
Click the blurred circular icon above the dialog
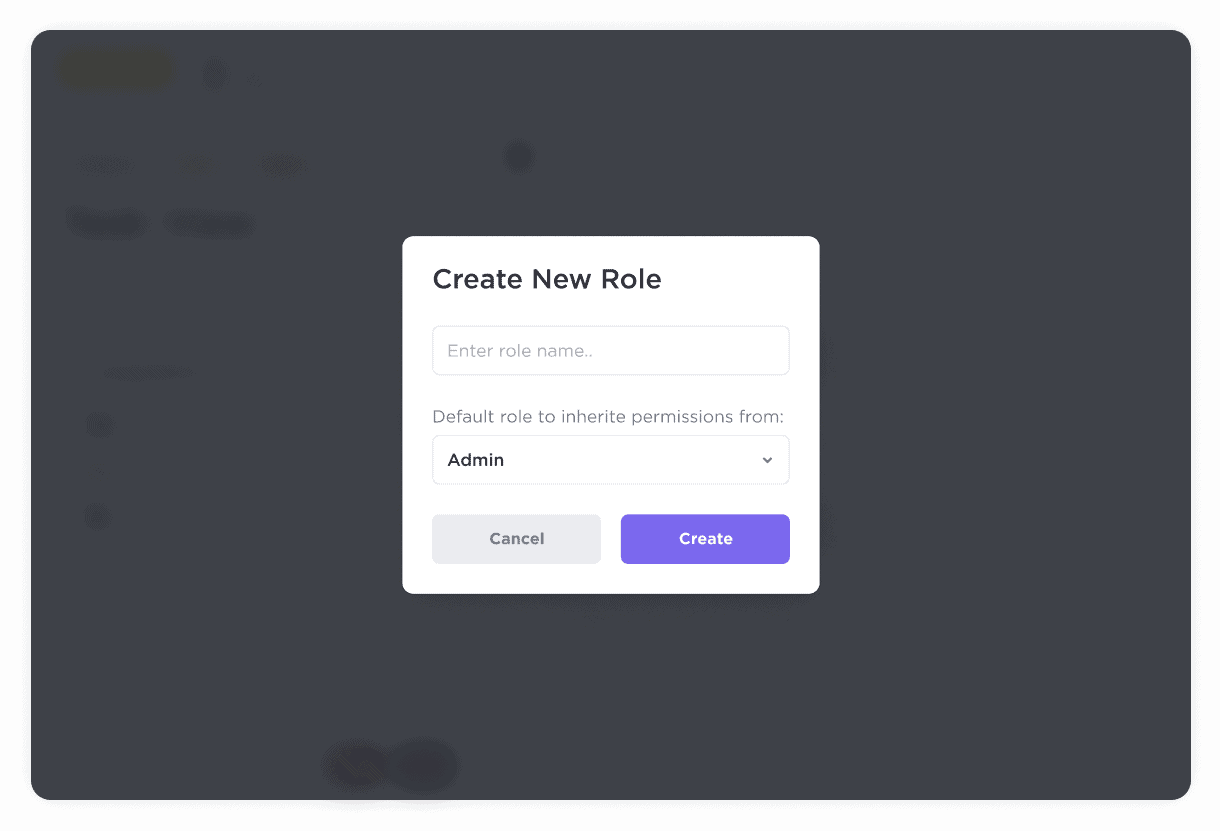[x=518, y=156]
